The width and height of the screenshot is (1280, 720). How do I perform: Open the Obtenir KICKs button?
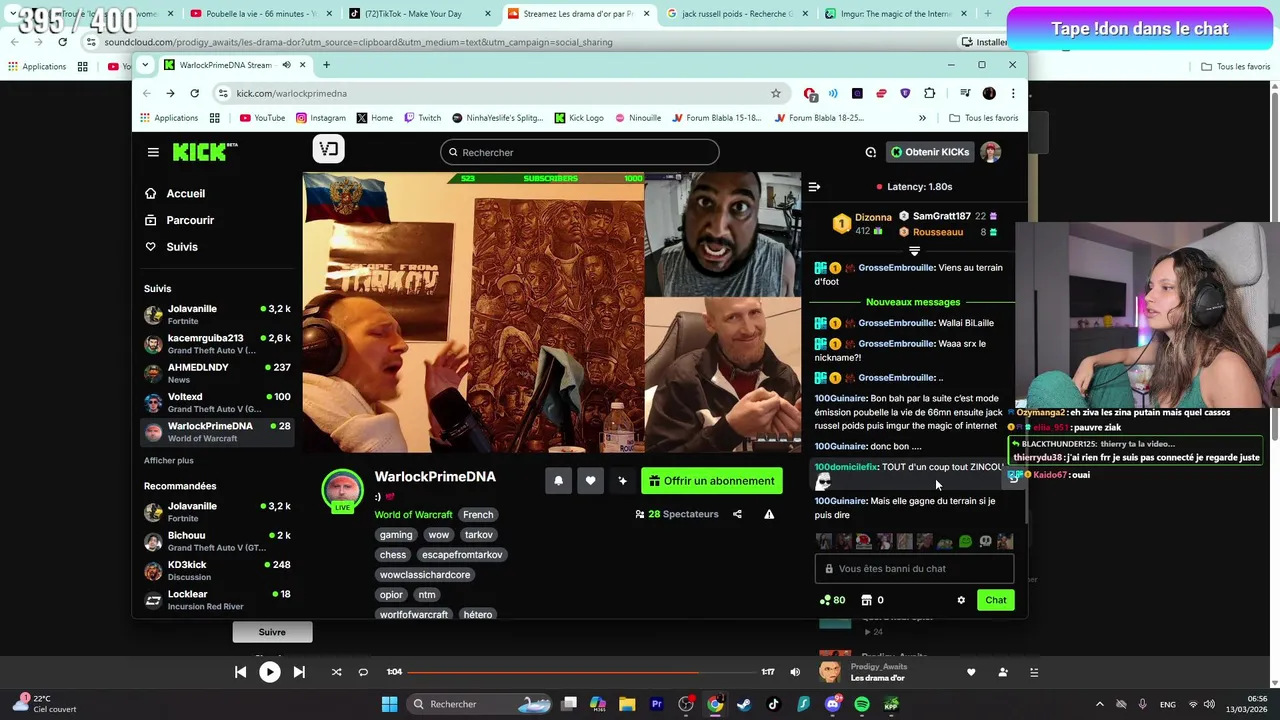pos(931,152)
